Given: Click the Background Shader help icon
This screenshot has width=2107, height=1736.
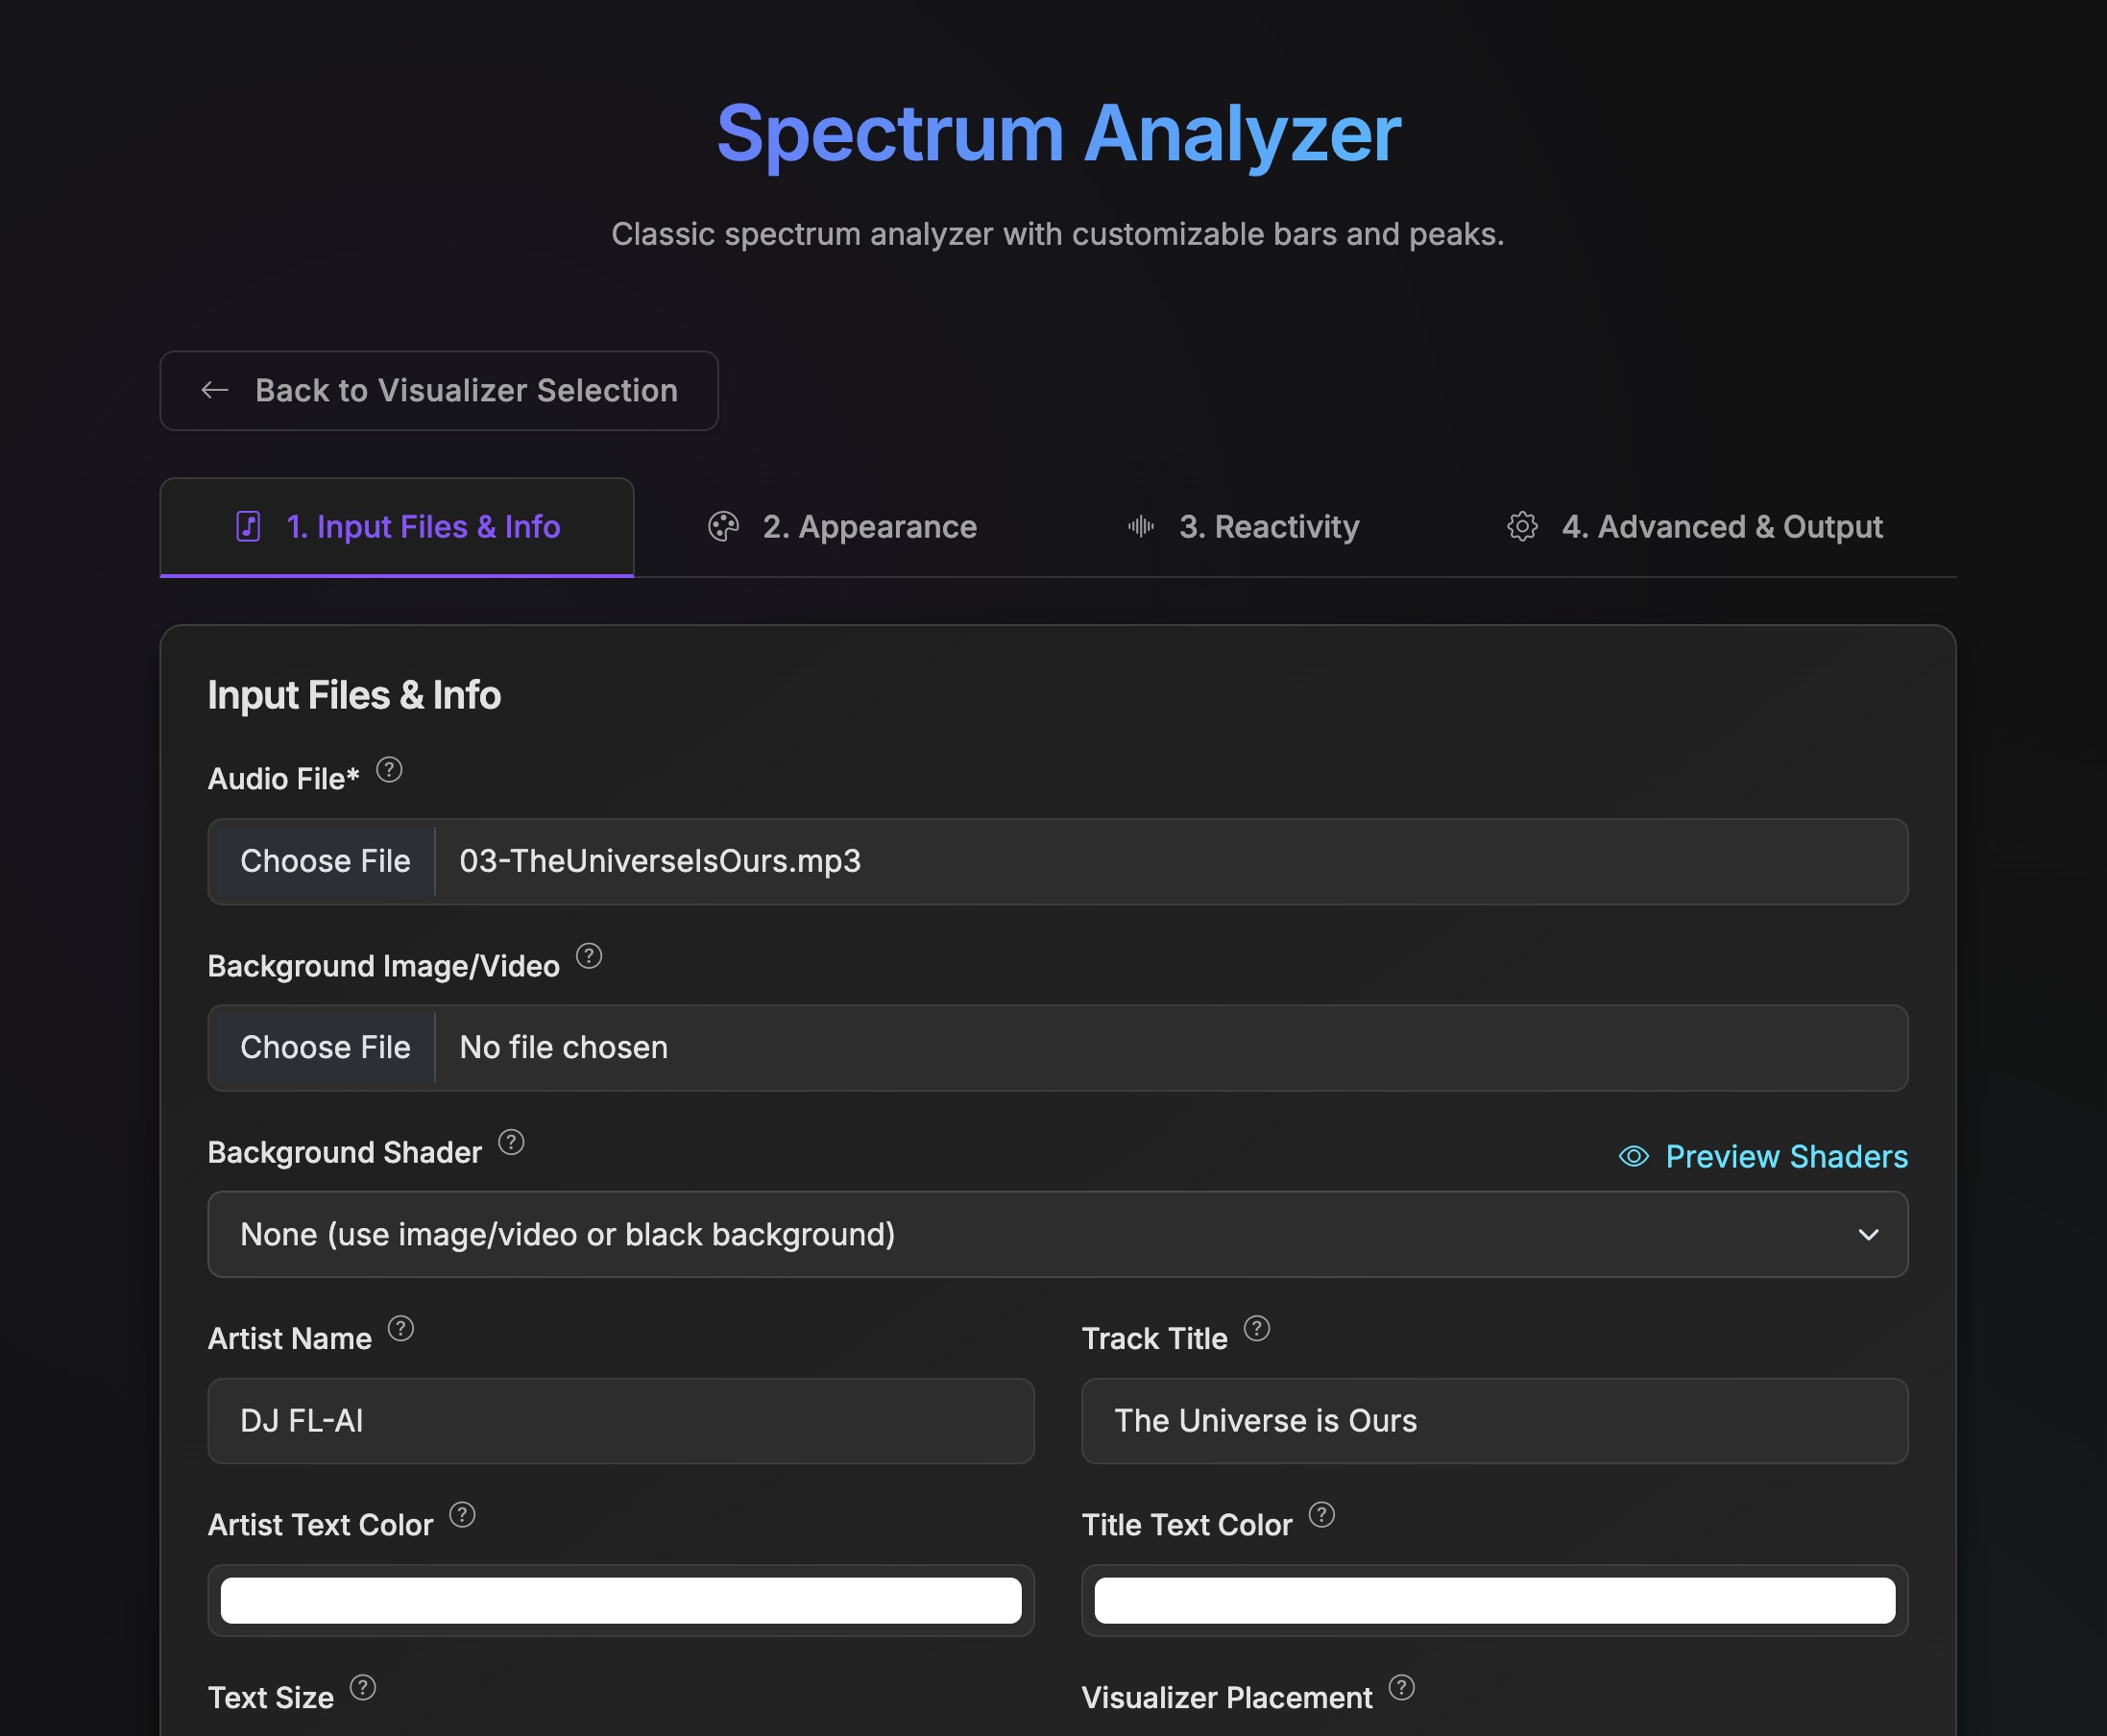Looking at the screenshot, I should [511, 1143].
